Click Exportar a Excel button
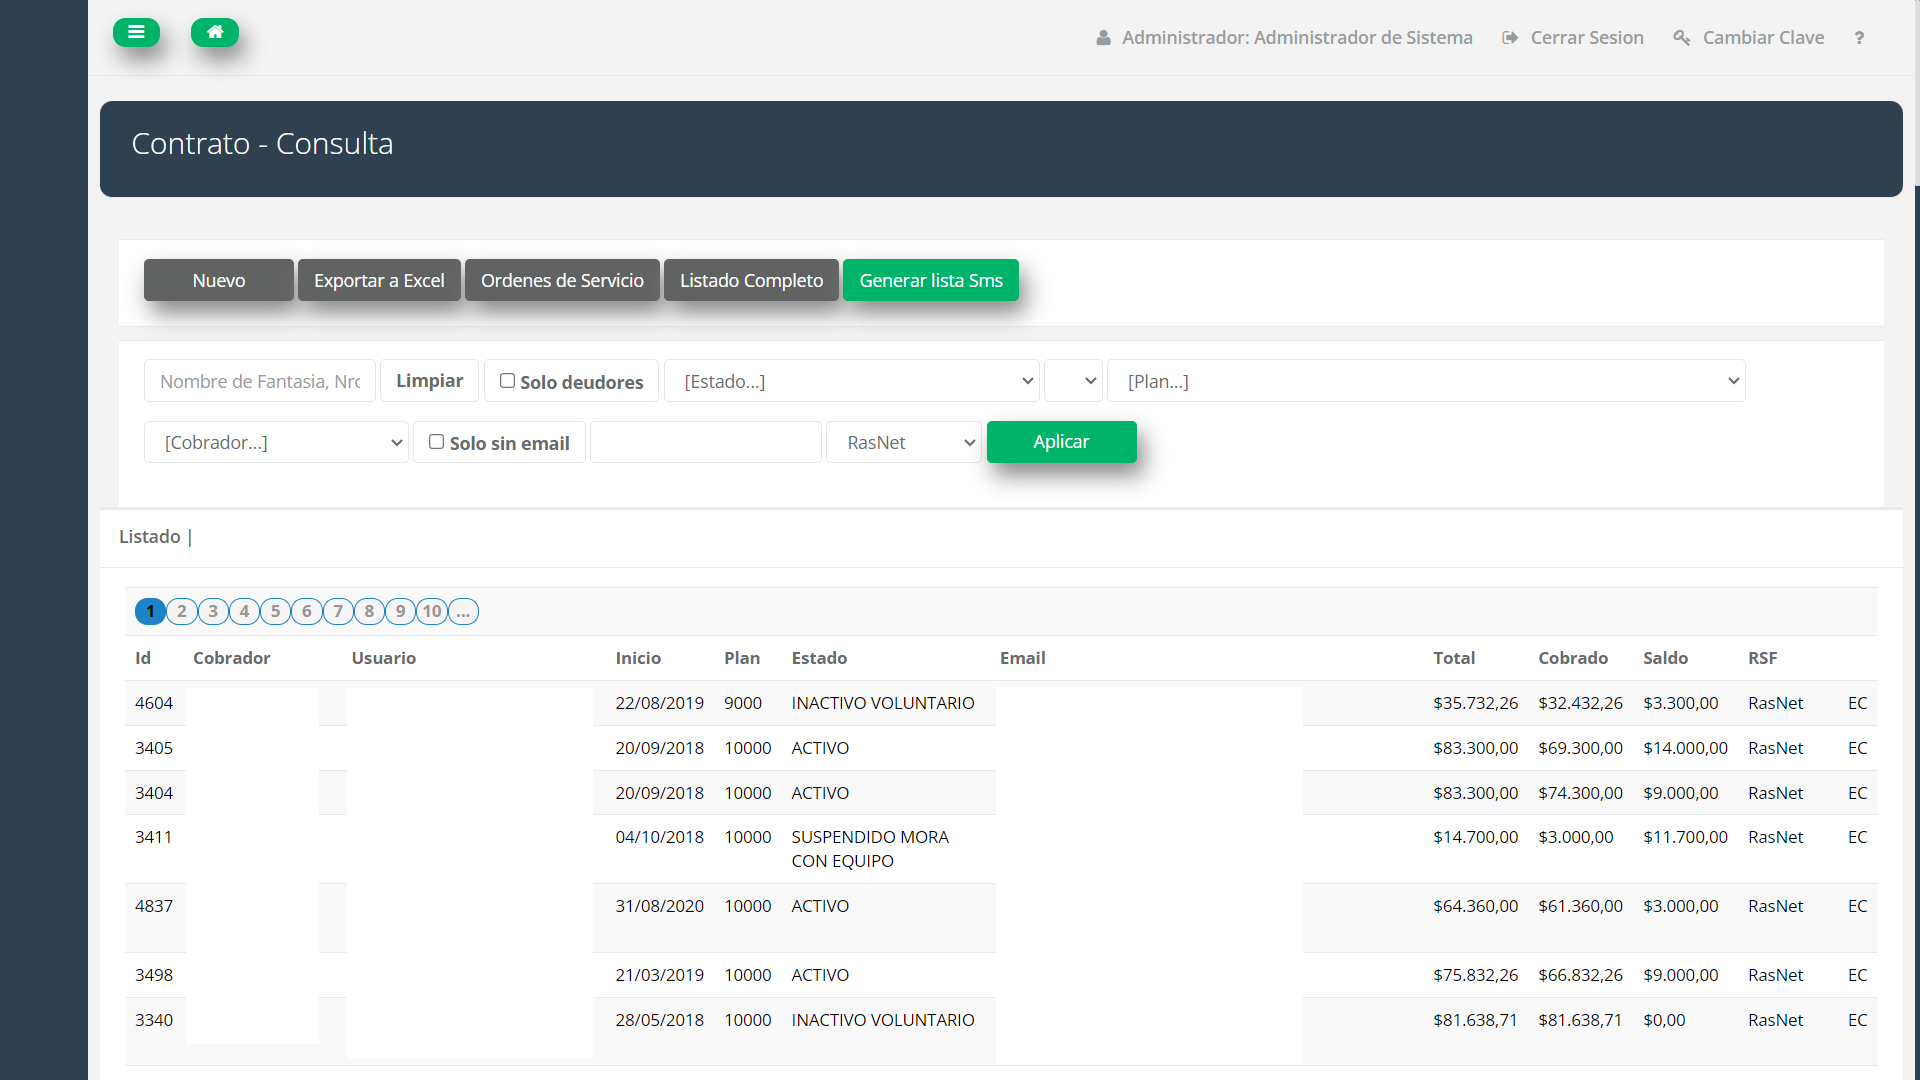1920x1080 pixels. 379,280
